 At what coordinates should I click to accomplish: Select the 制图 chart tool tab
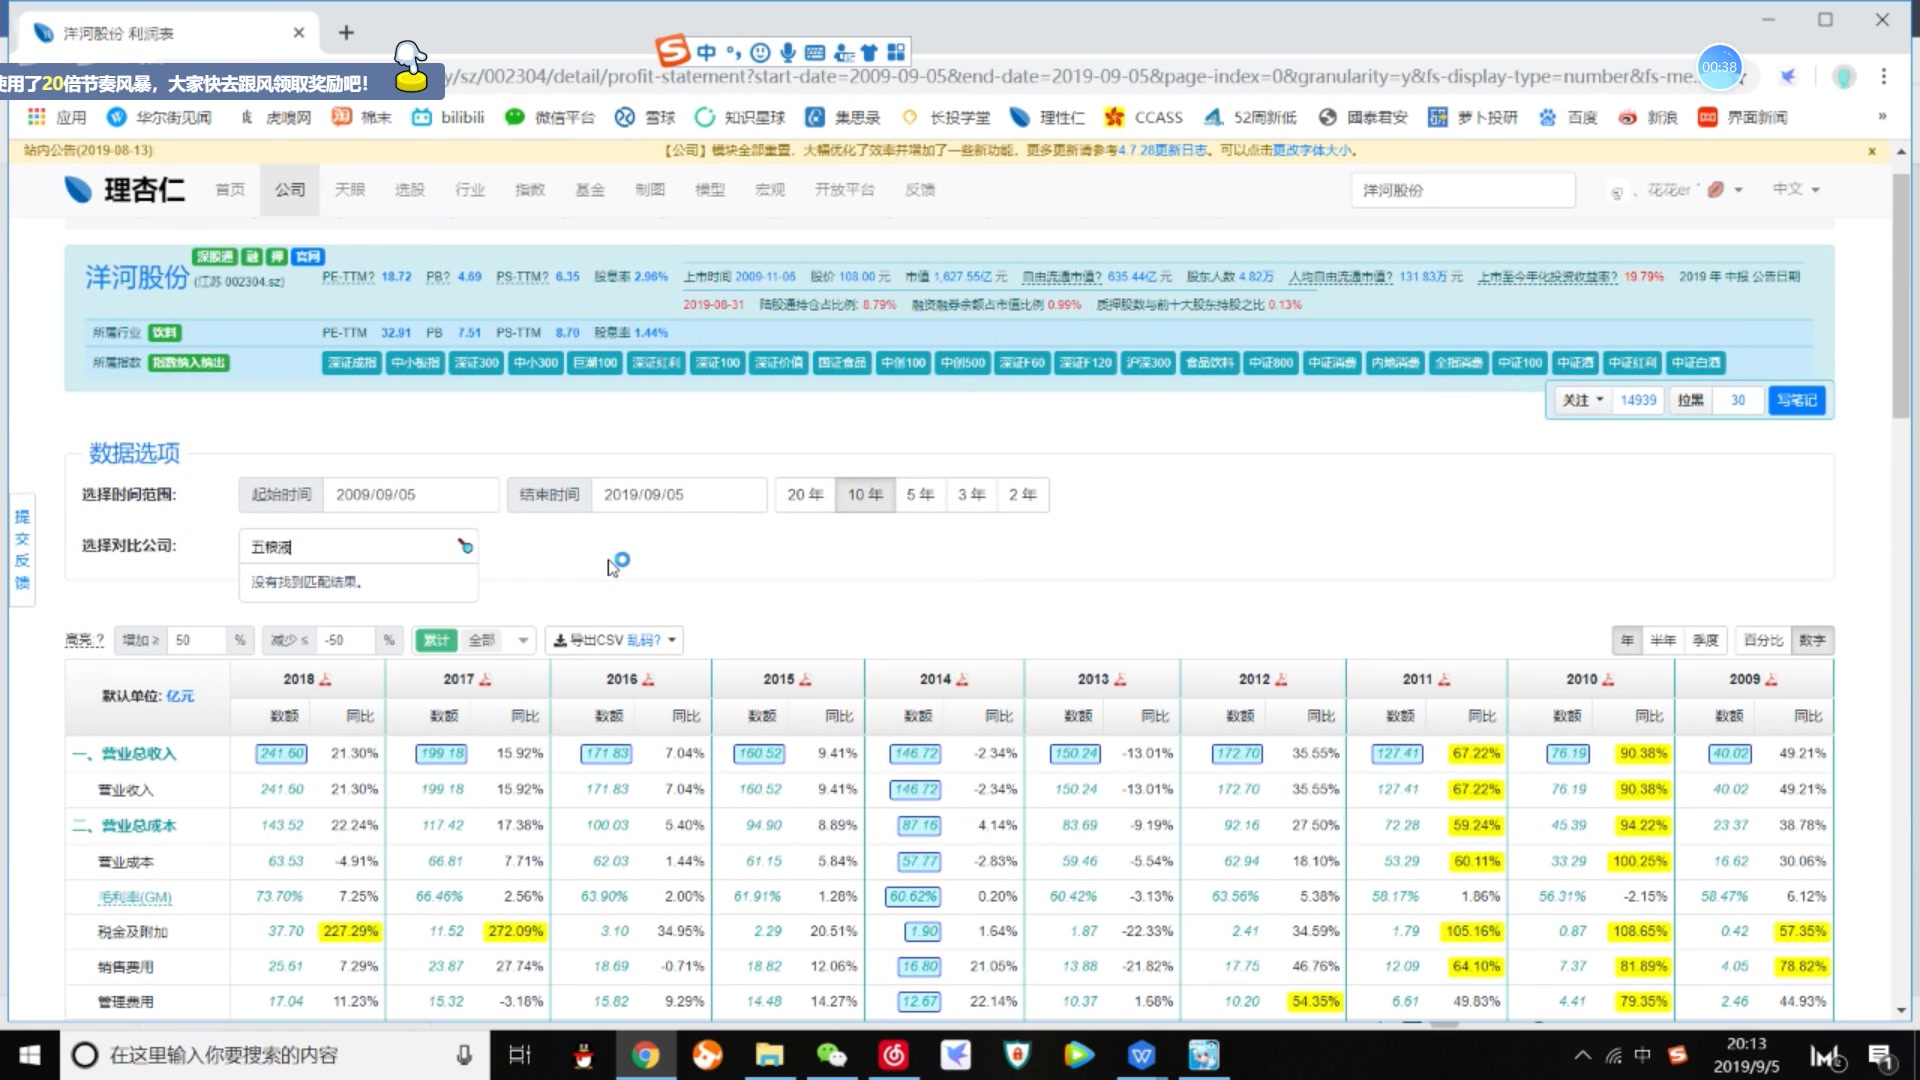[650, 189]
